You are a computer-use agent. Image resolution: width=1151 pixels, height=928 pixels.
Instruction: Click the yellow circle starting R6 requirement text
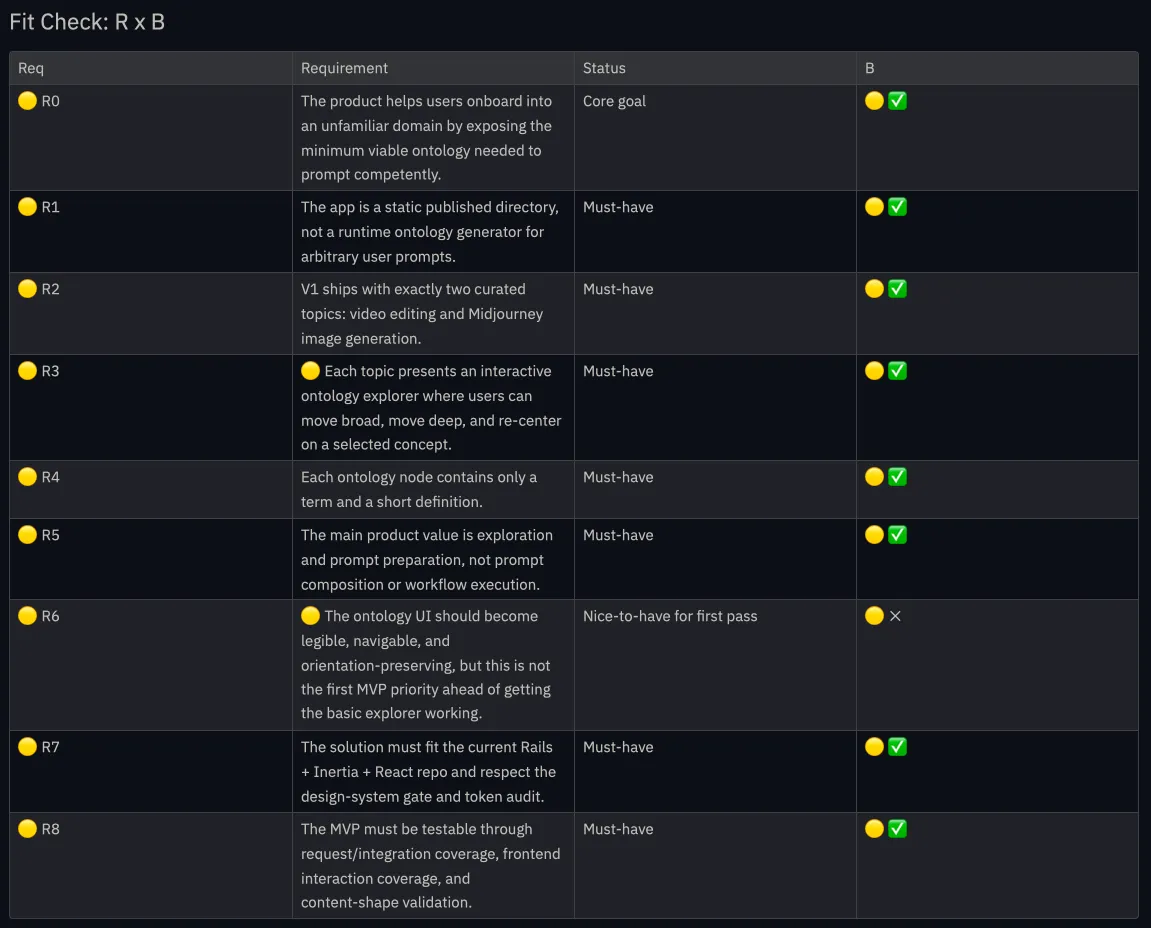click(x=311, y=616)
